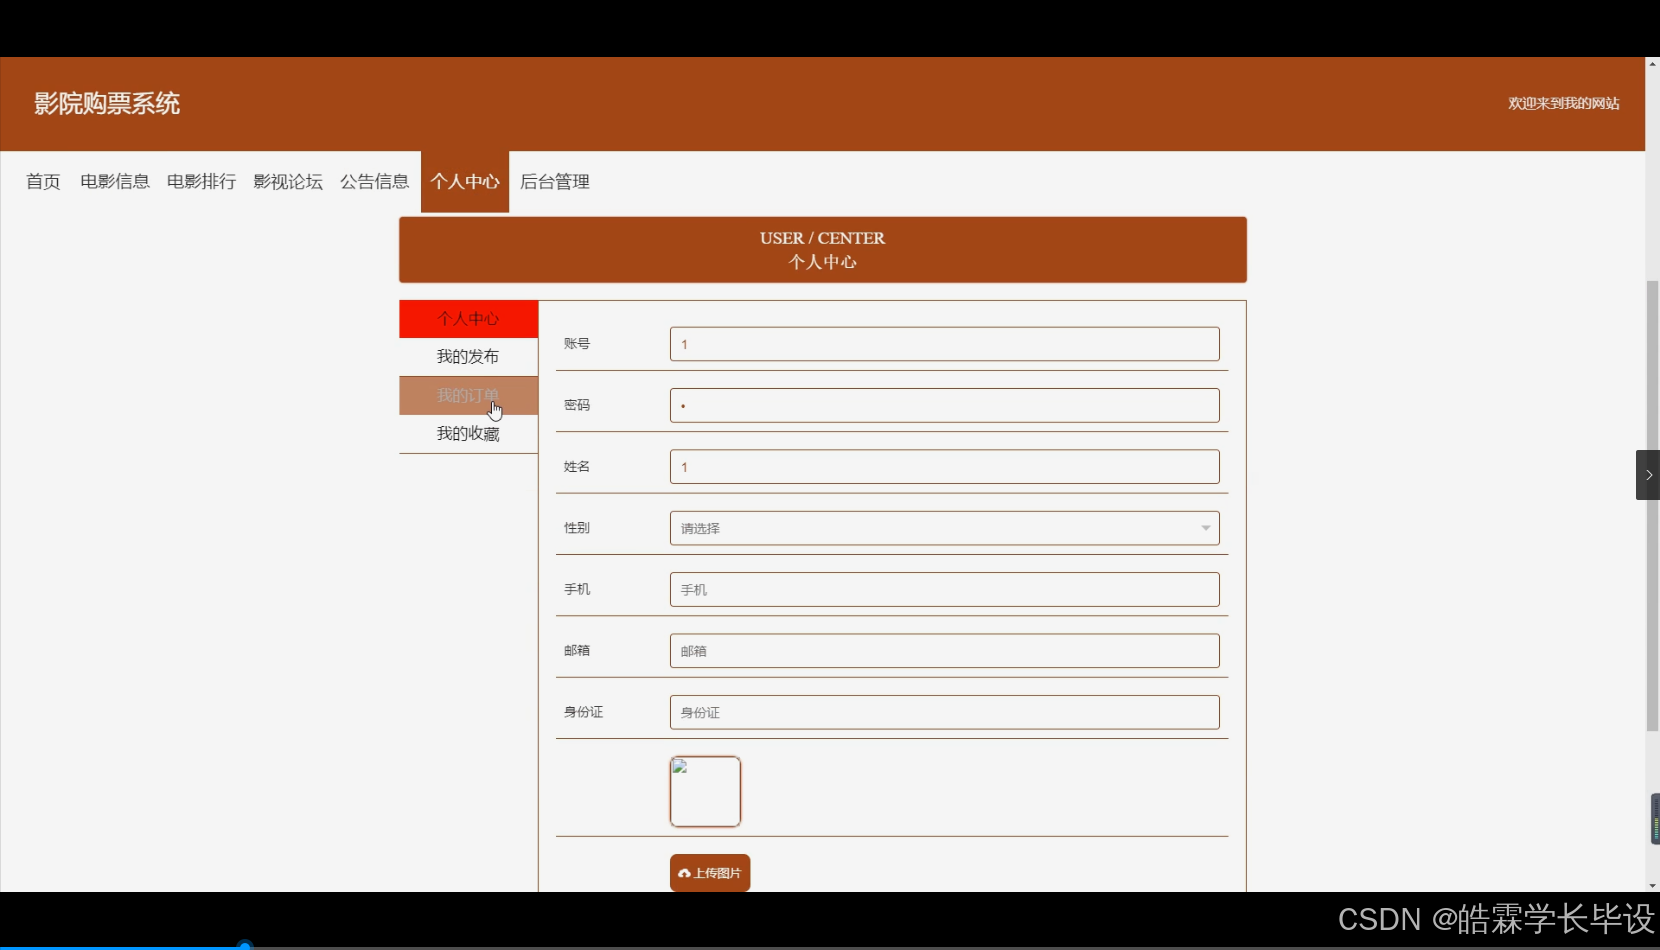Go to 公告信息 page
1660x950 pixels.
pos(375,181)
